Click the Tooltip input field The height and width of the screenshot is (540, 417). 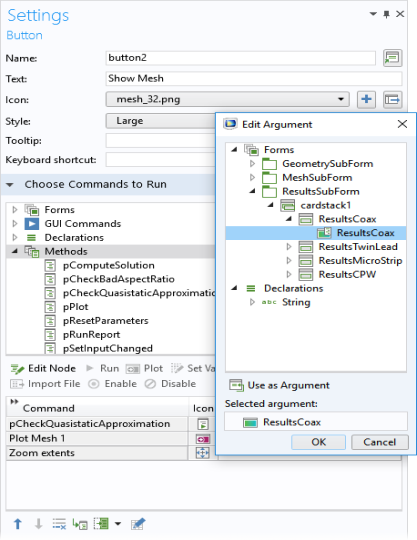160,141
